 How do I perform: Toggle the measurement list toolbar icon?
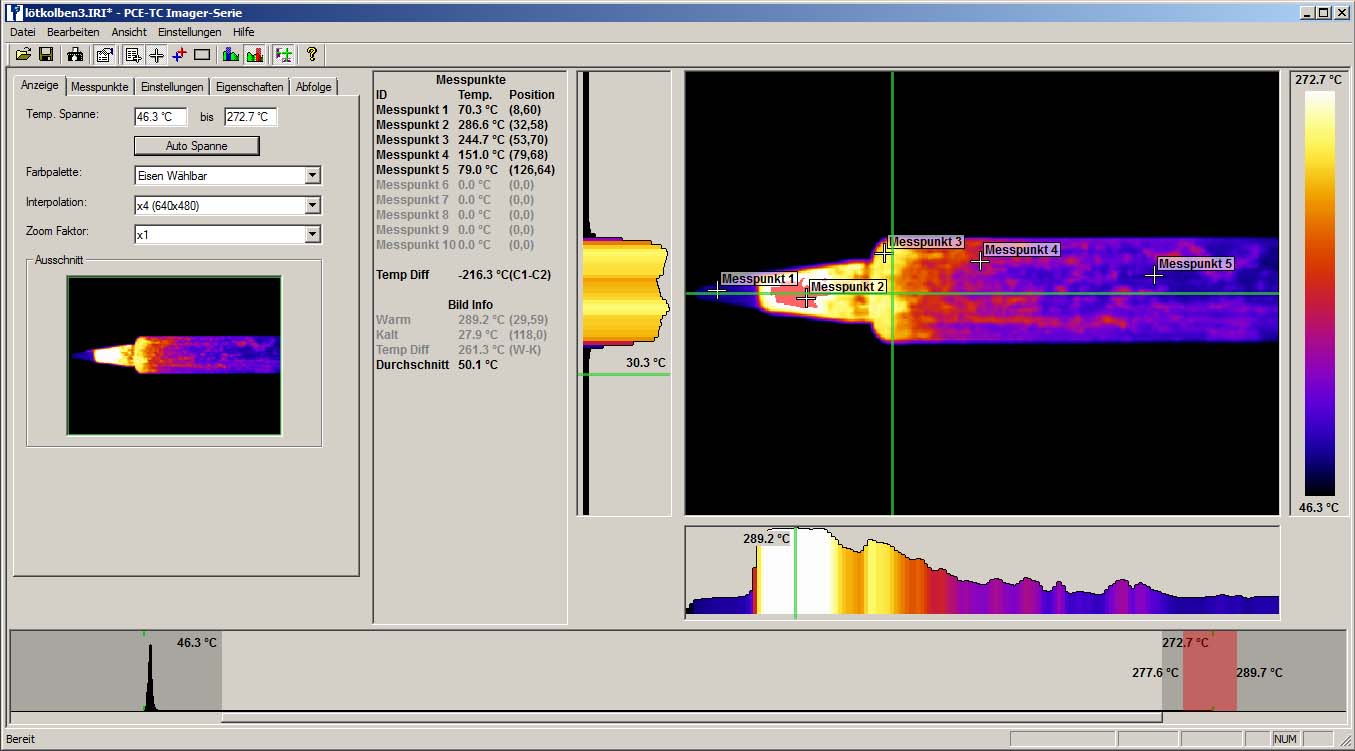(133, 54)
